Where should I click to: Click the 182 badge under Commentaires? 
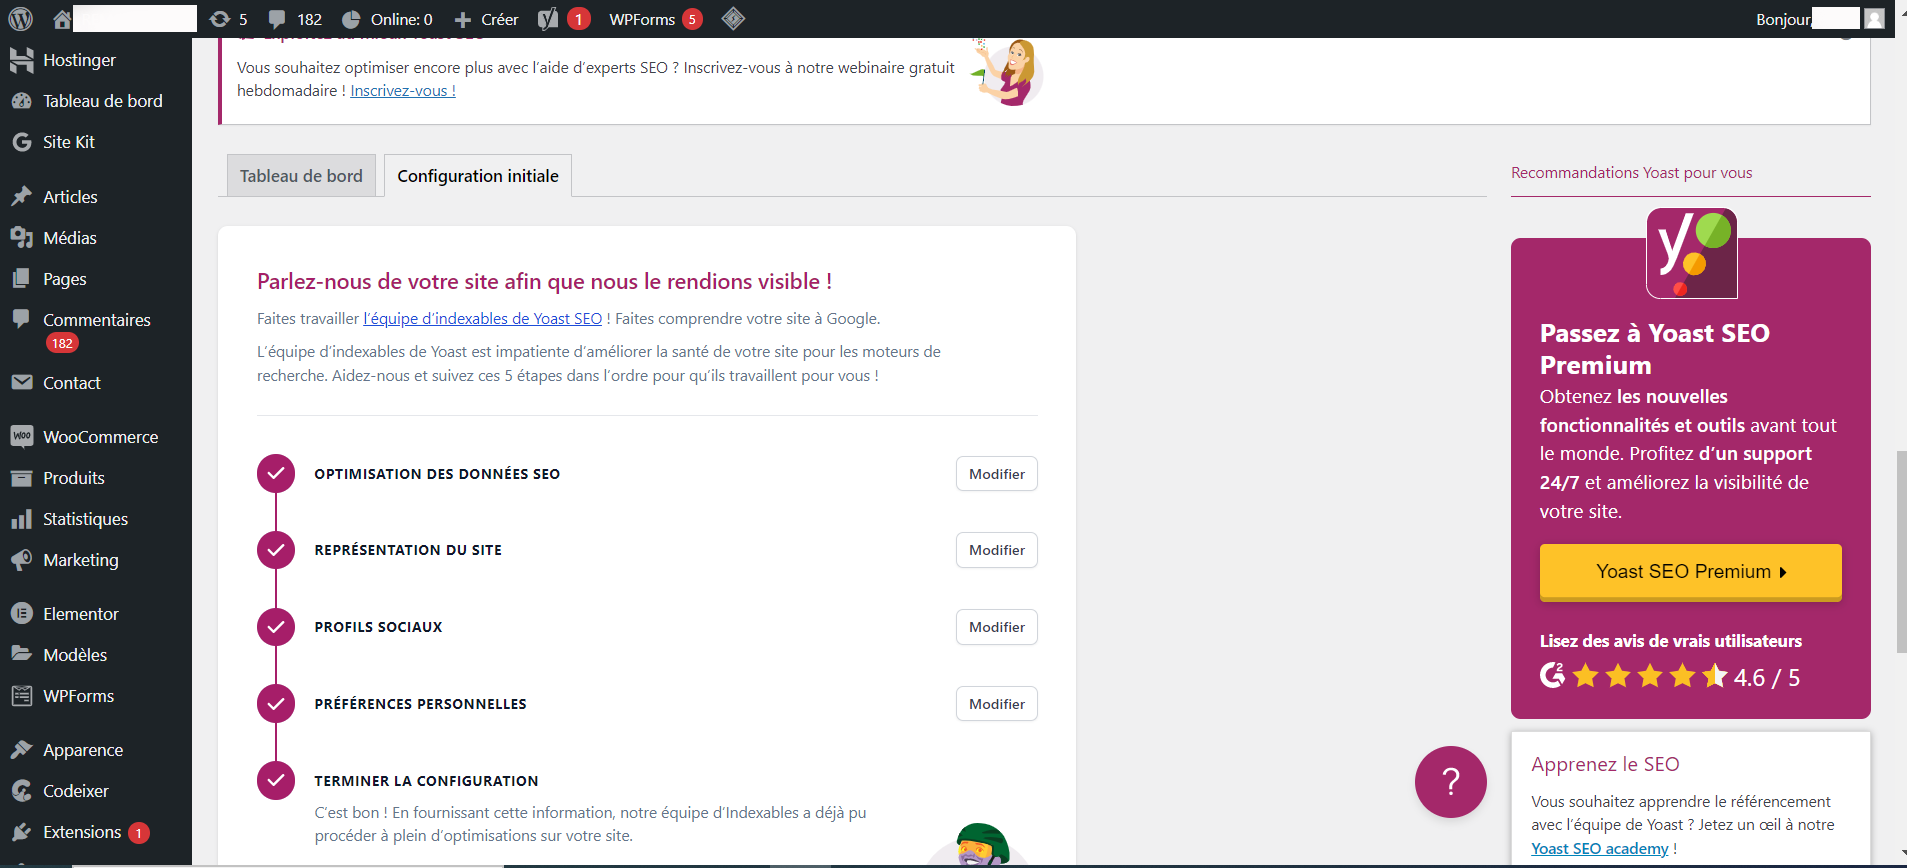tap(62, 343)
